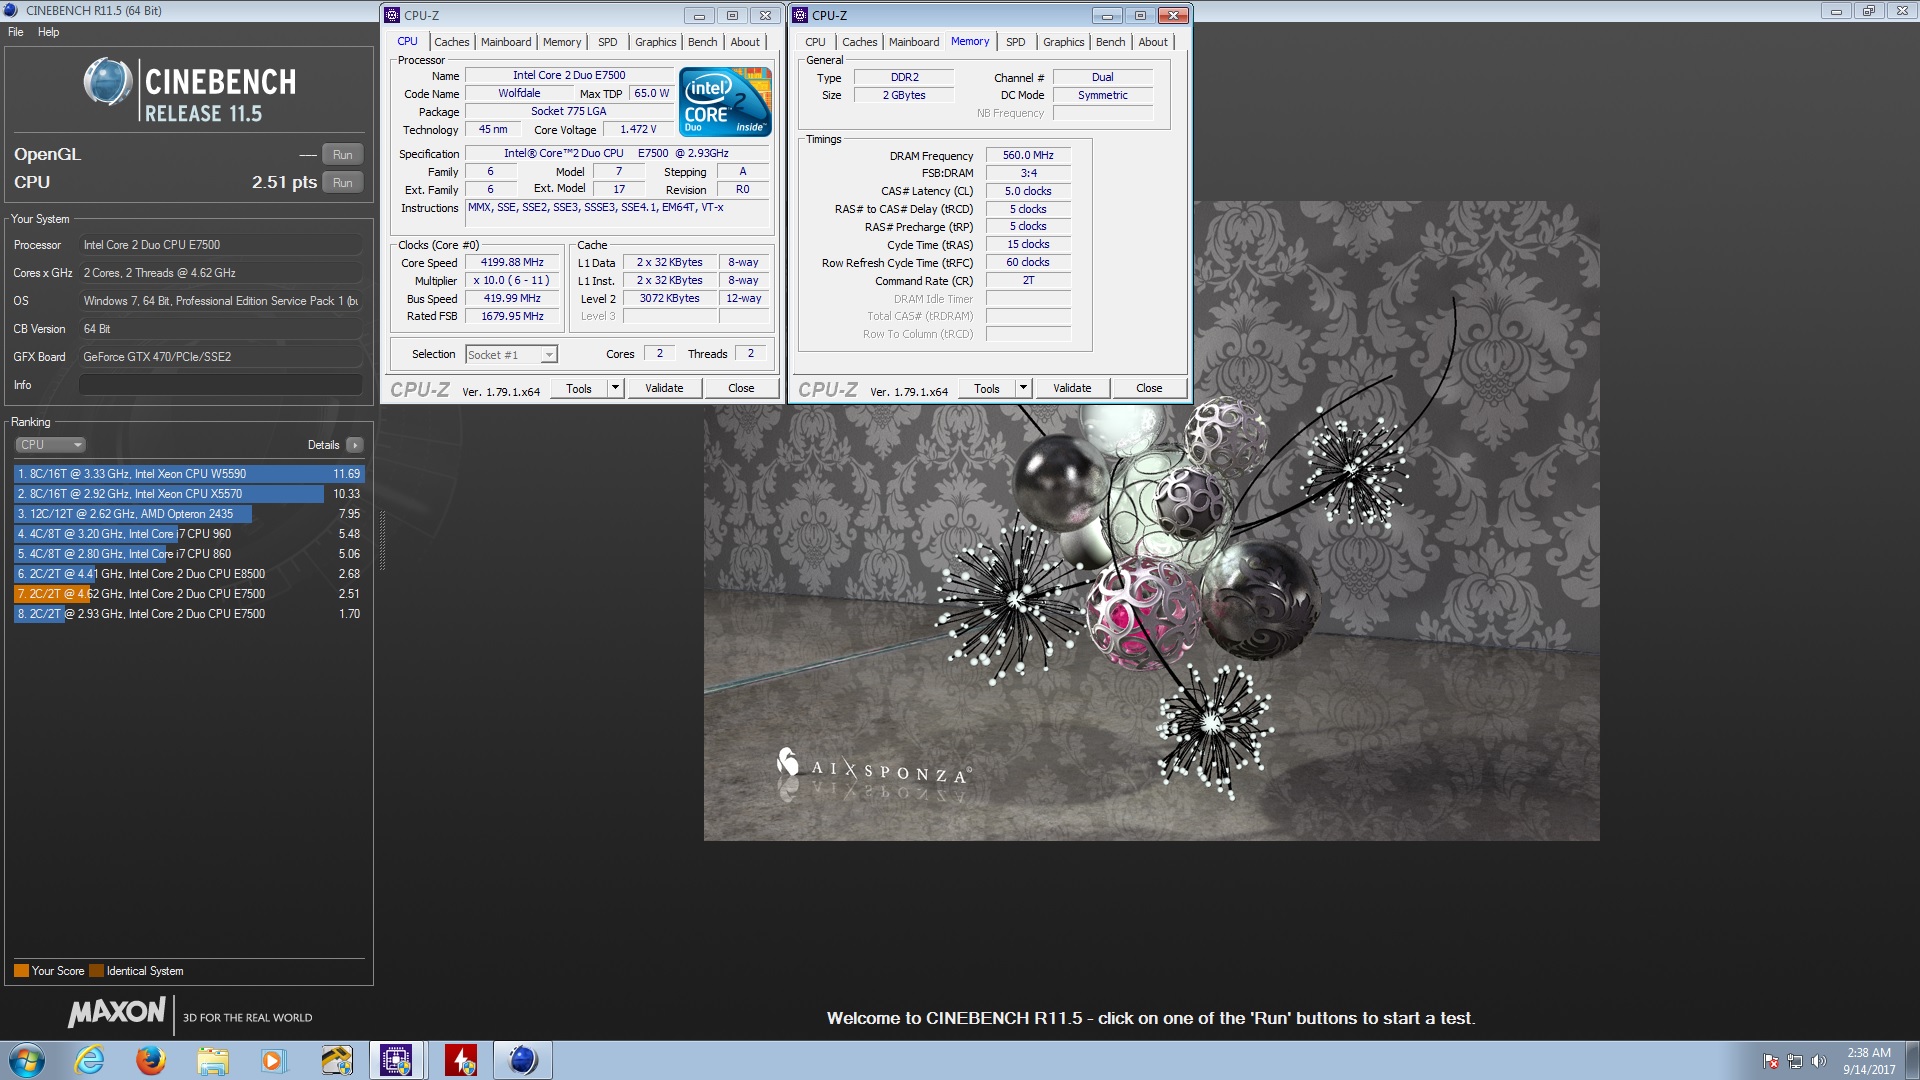Click the Details arrow icon in Ranking panel
1920x1080 pixels.
tap(355, 445)
